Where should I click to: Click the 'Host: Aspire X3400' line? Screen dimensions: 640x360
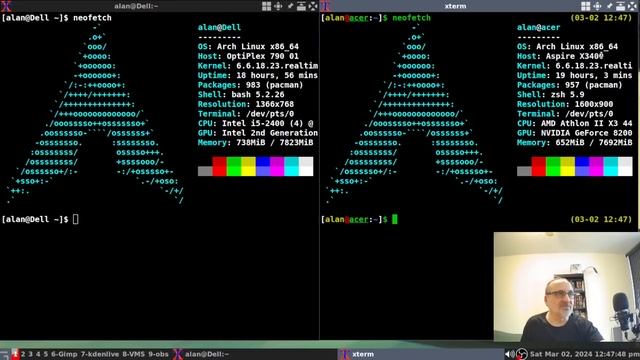[560, 56]
